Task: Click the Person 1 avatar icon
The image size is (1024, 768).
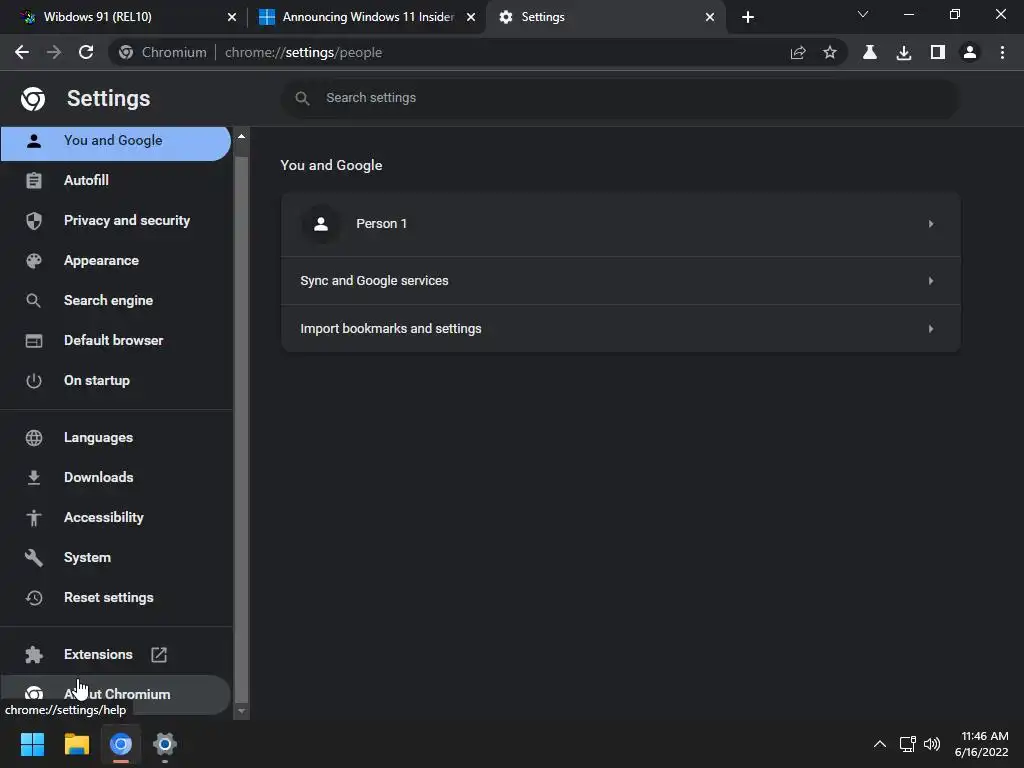Action: coord(321,224)
